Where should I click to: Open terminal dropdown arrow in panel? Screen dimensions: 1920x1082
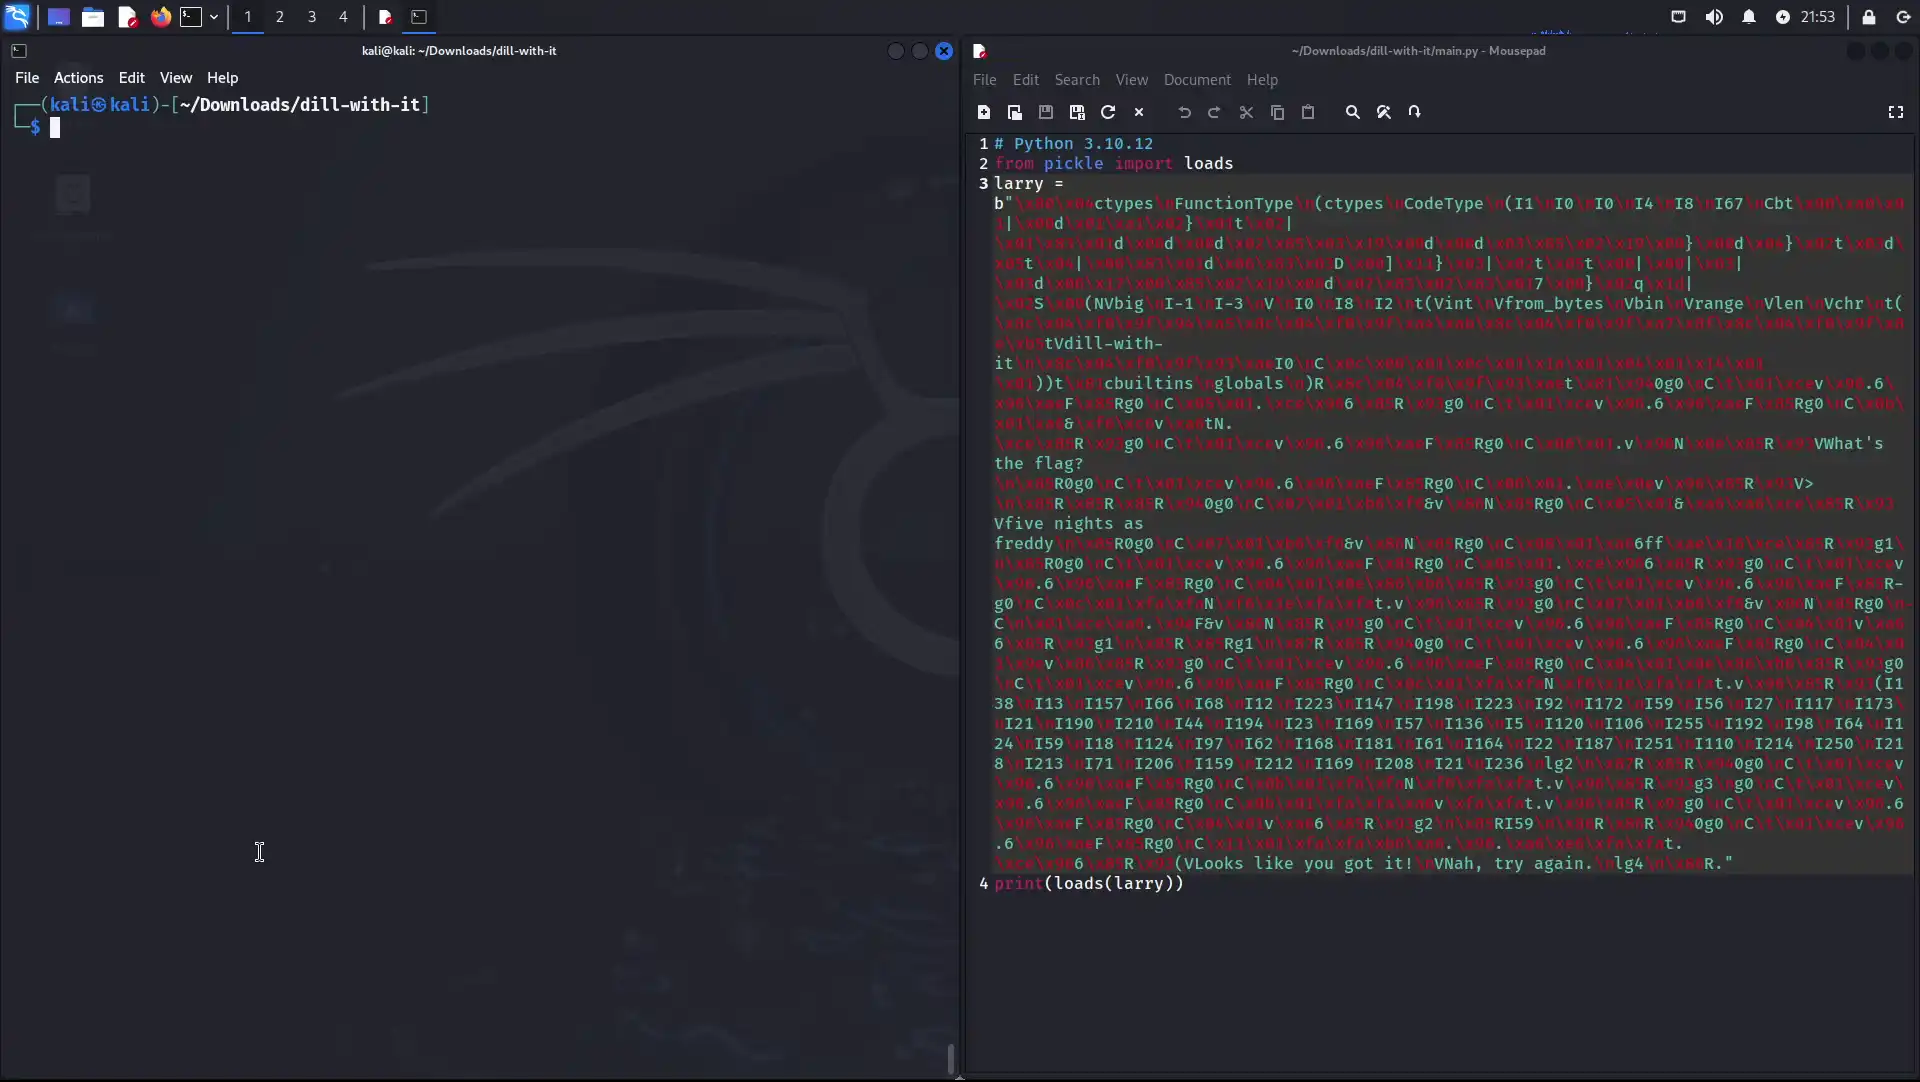[x=214, y=17]
